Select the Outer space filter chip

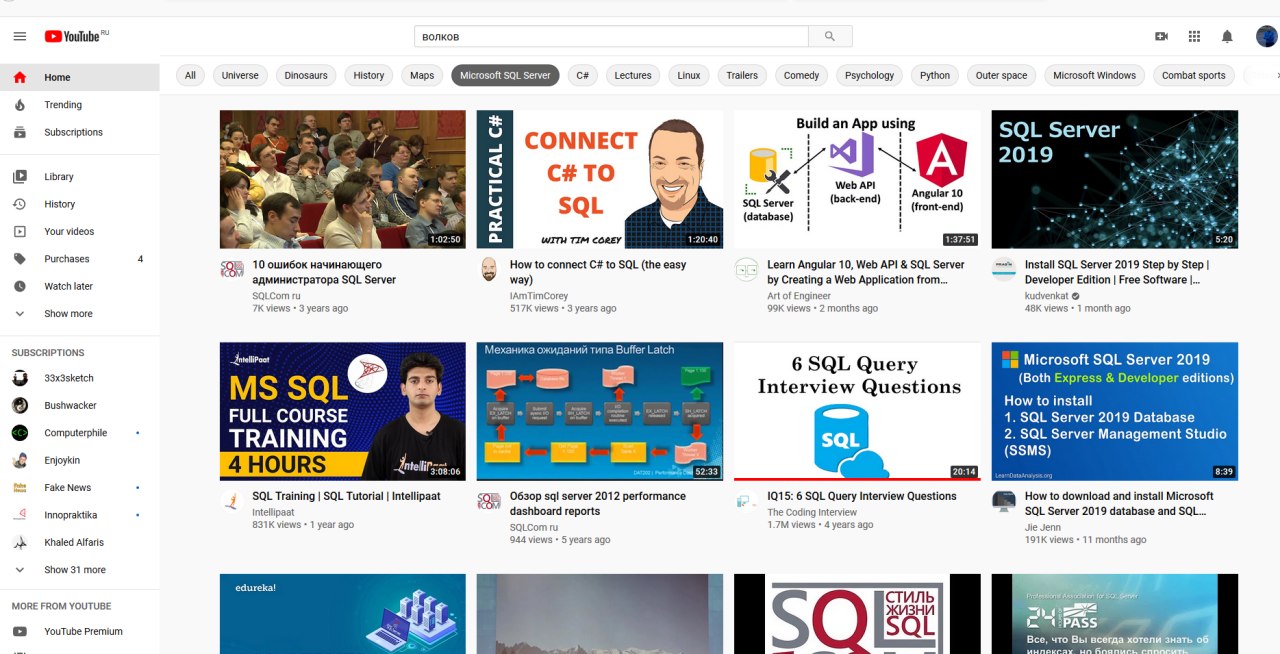click(1002, 75)
